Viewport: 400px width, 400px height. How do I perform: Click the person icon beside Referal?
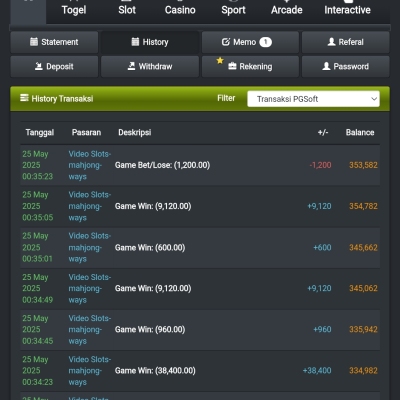(x=331, y=42)
